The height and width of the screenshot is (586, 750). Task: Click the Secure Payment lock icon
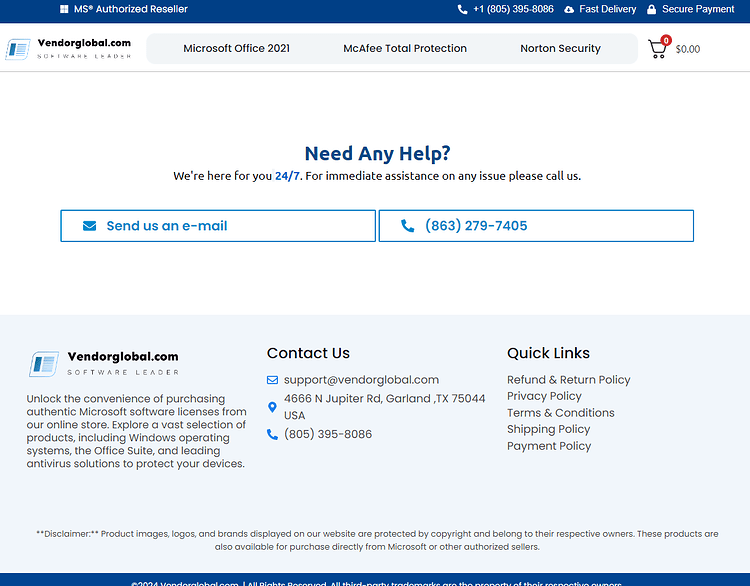(651, 9)
